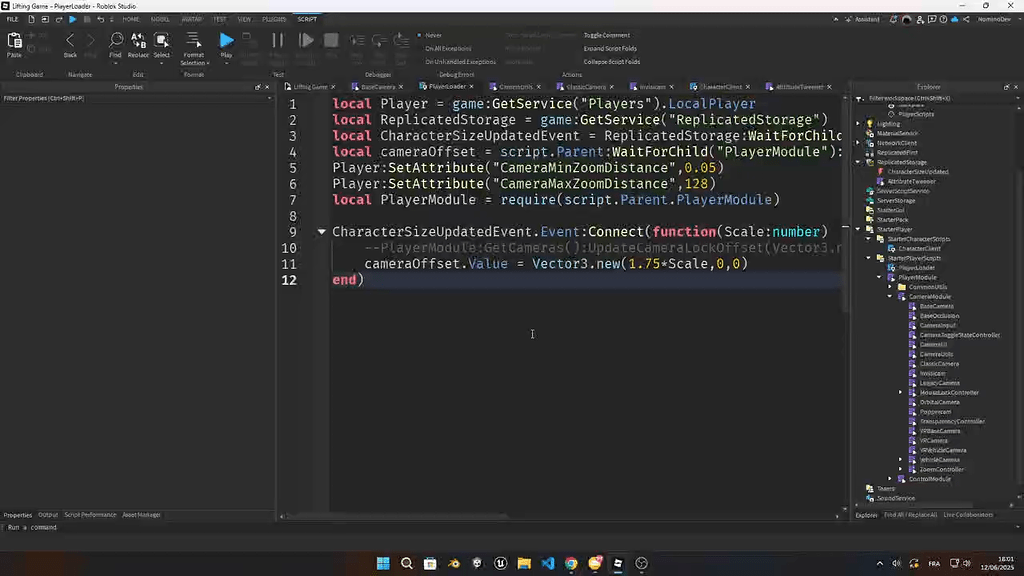Click the quick-access Play icon in title toolbar
1024x576 pixels.
(x=72, y=20)
